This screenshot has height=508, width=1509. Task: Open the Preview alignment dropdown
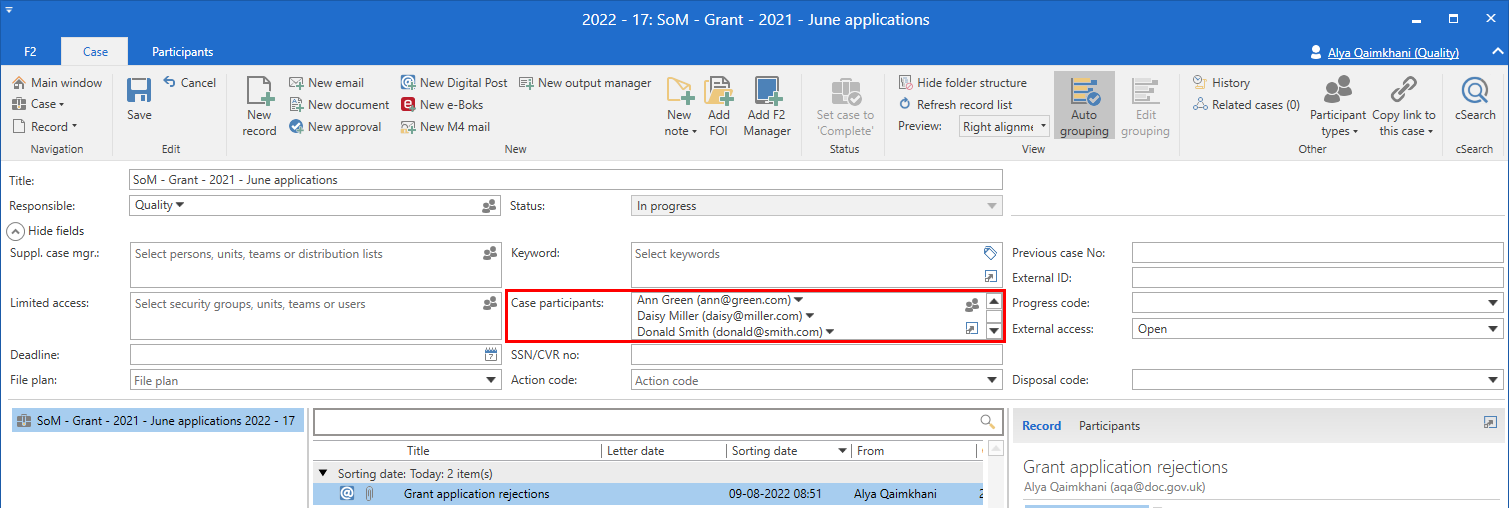point(1043,127)
